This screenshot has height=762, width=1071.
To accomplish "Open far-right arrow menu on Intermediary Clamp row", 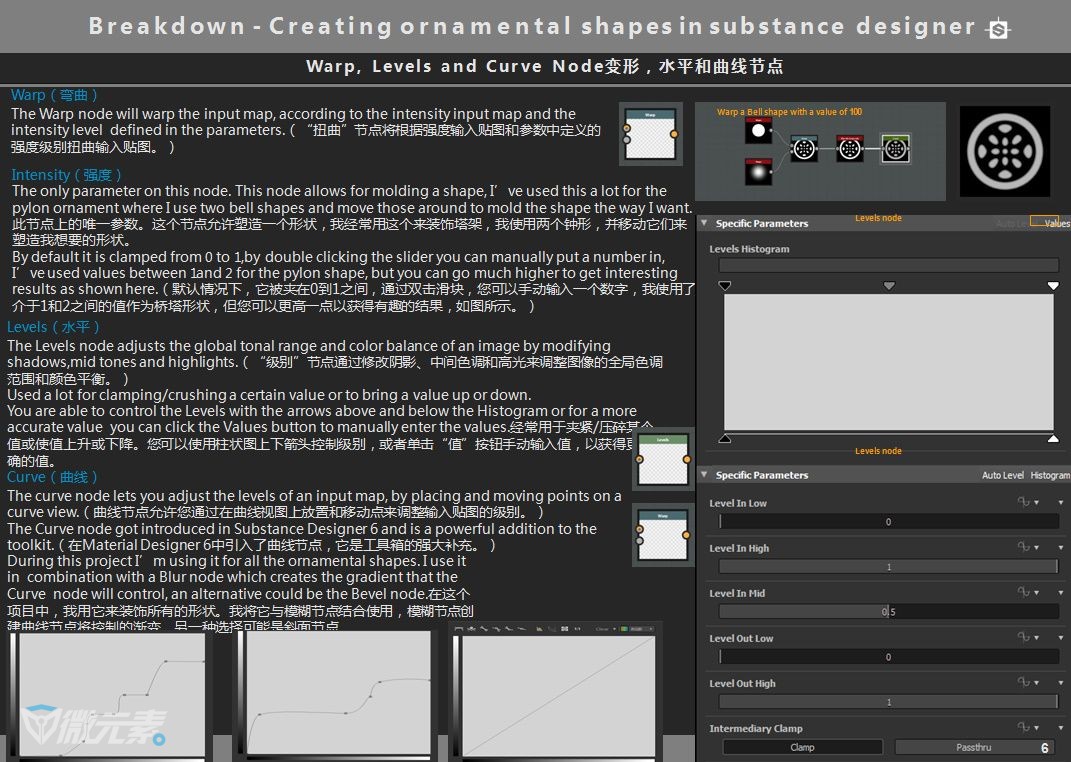I will [x=1061, y=728].
